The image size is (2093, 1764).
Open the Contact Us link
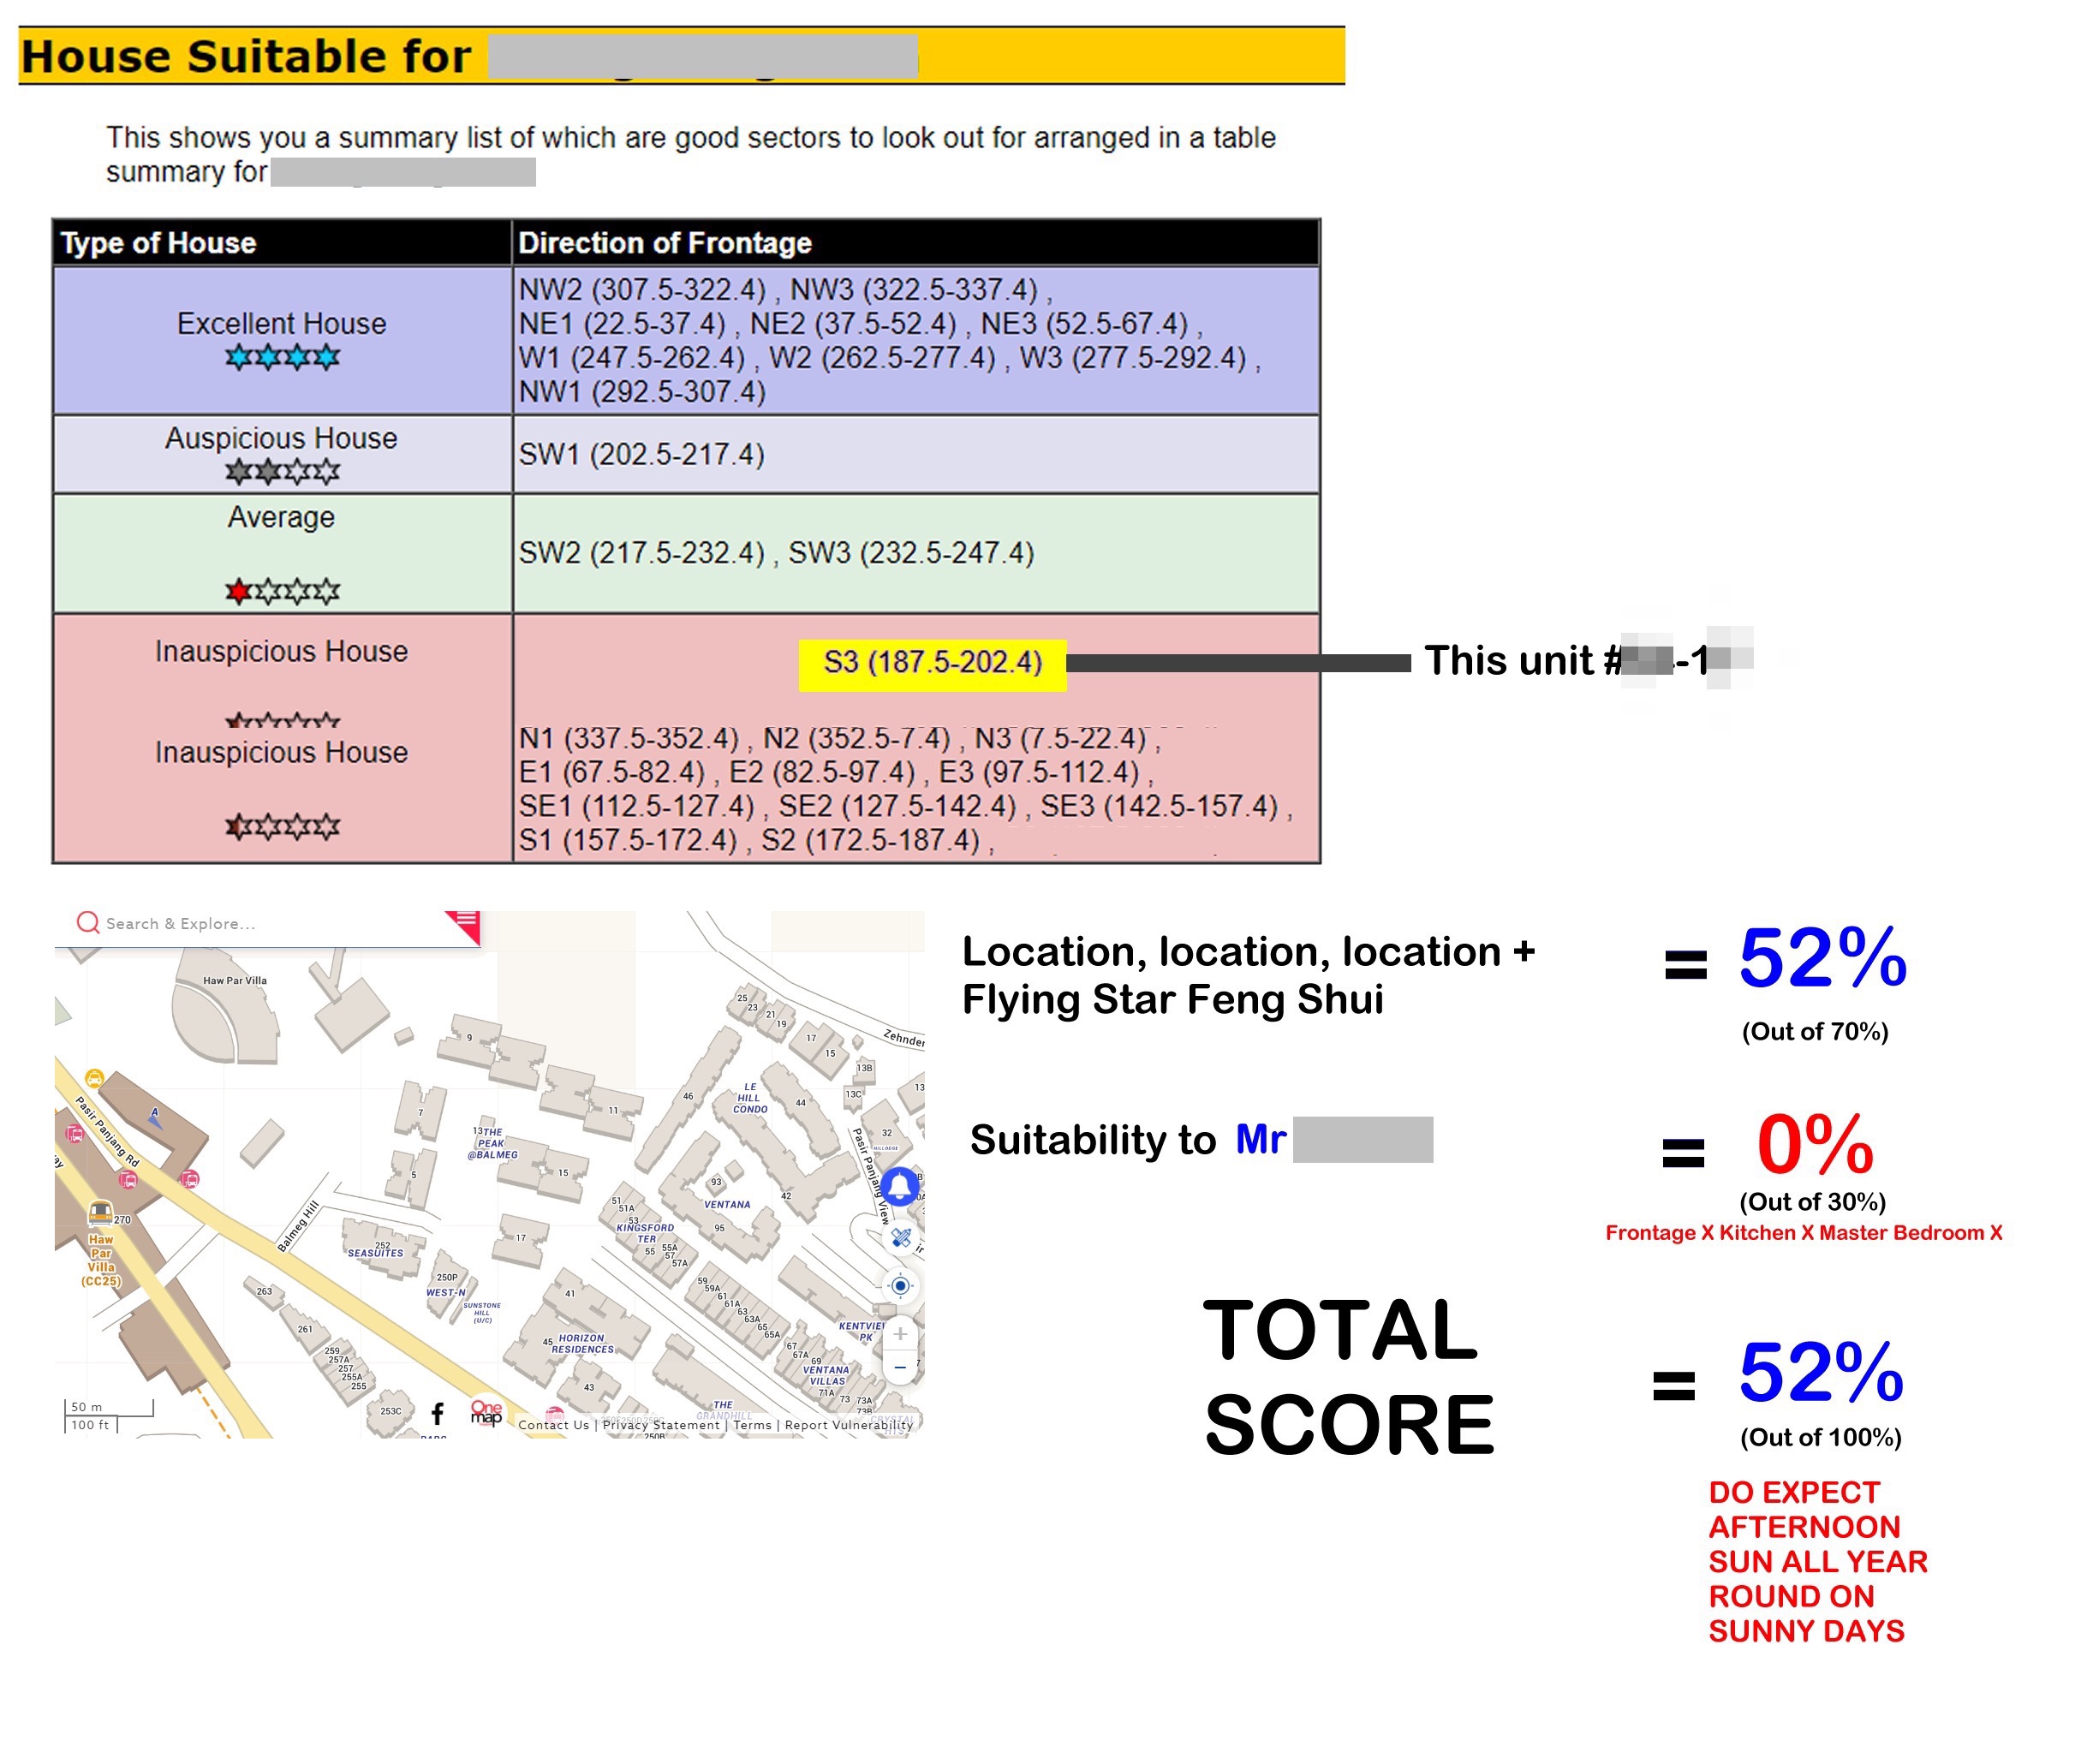[x=553, y=1425]
